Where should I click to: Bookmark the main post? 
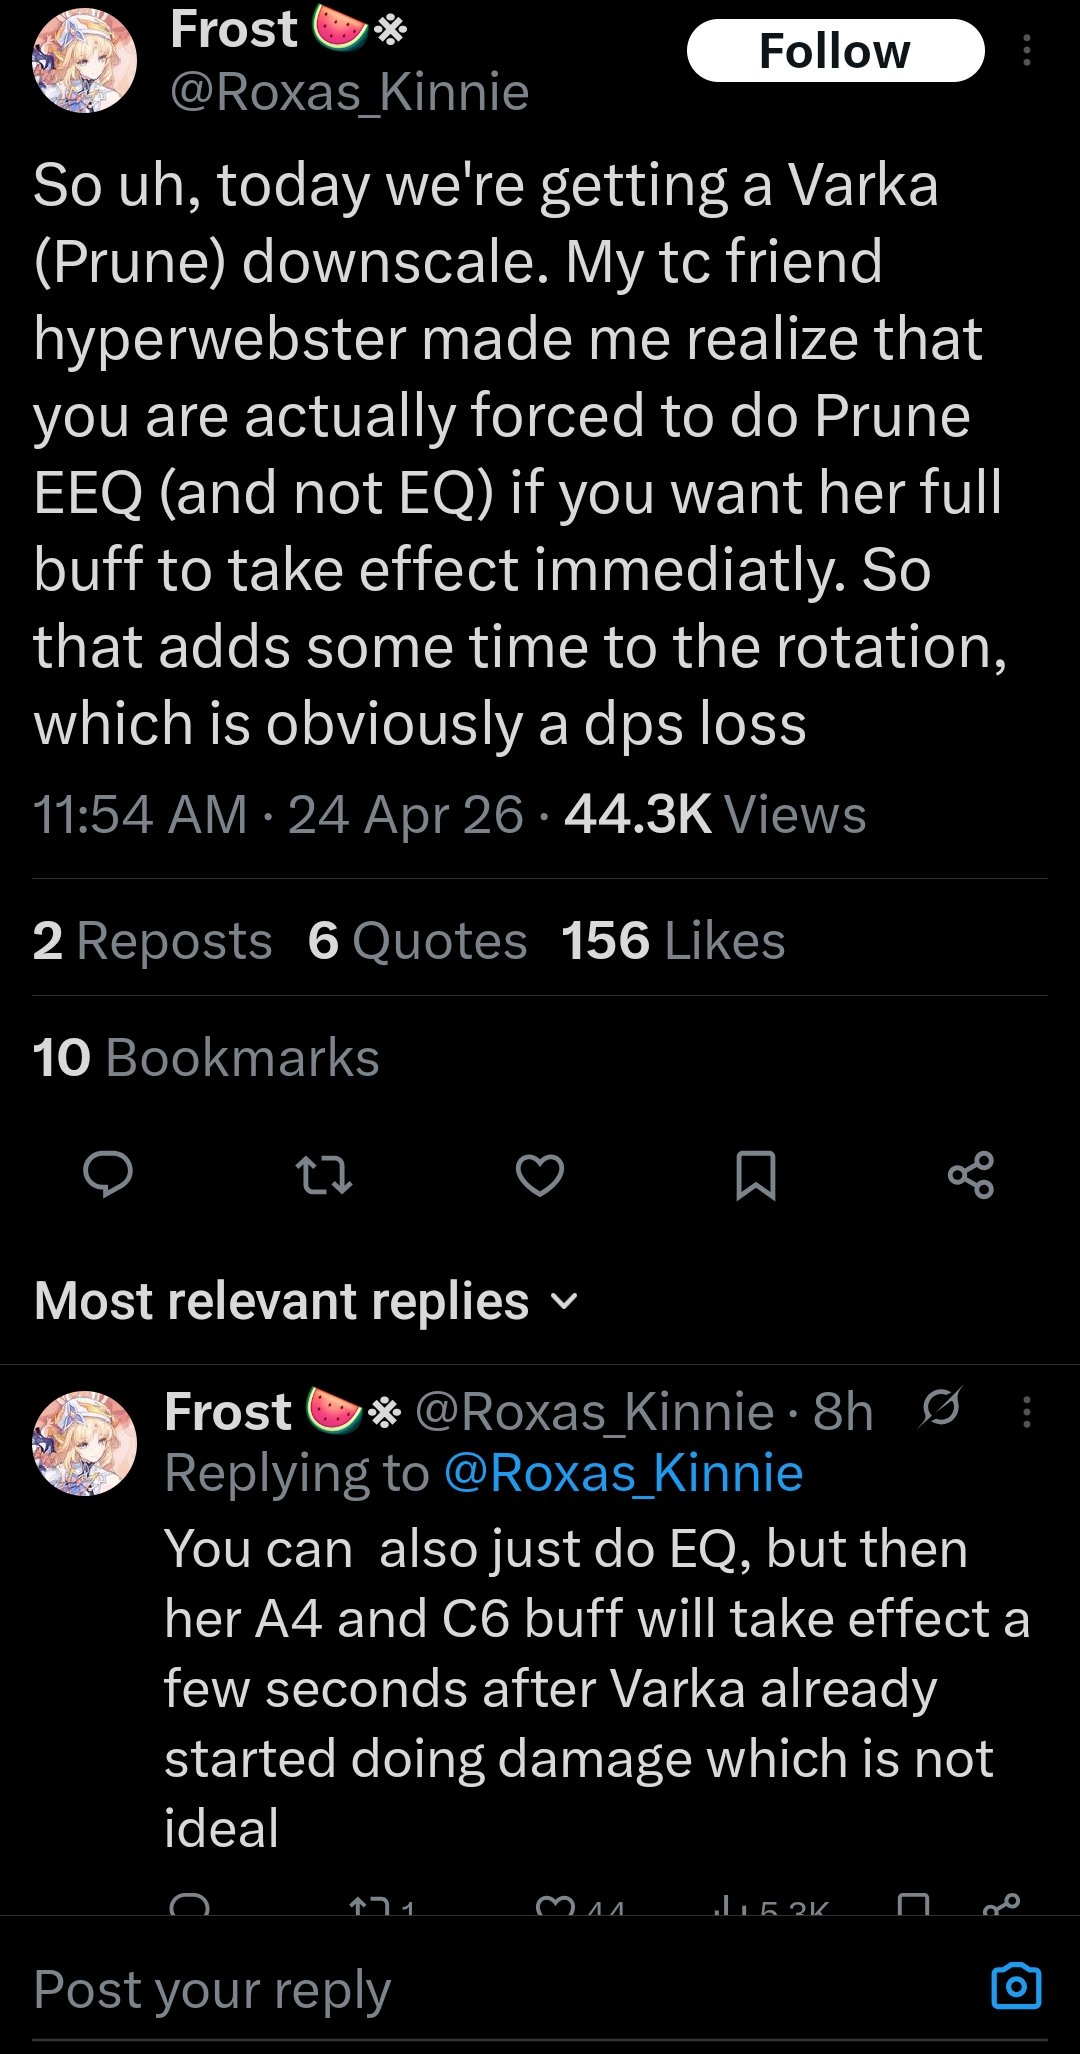[x=756, y=1174]
